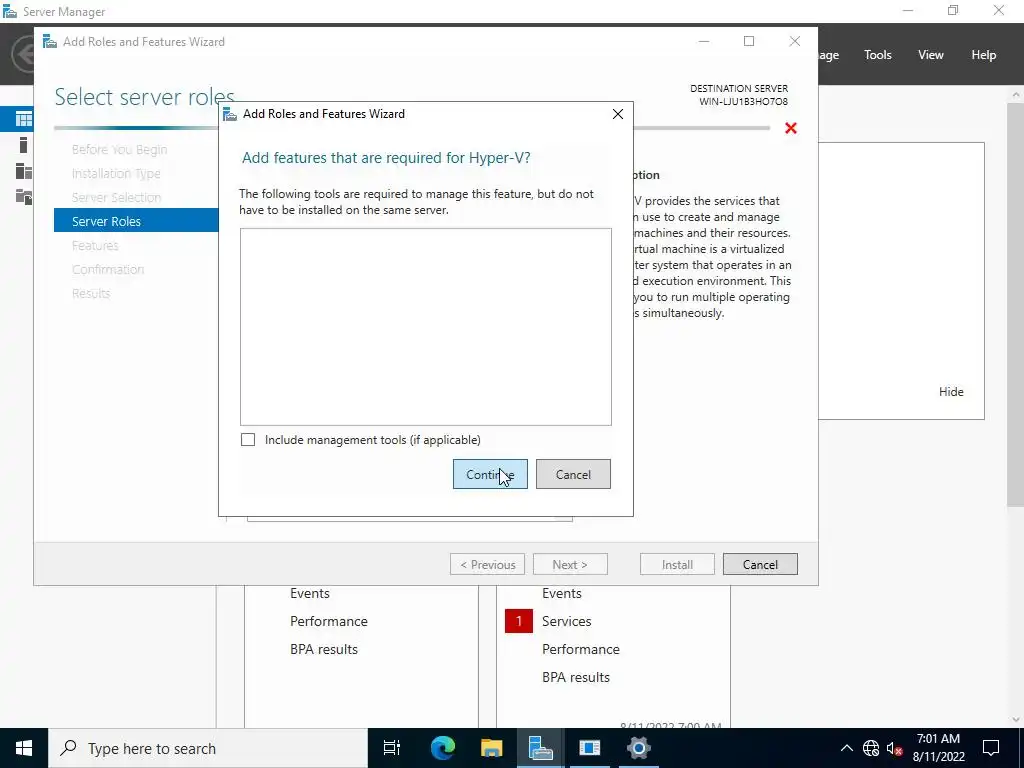Open Events in the right tile
Viewport: 1024px width, 768px height.
562,593
